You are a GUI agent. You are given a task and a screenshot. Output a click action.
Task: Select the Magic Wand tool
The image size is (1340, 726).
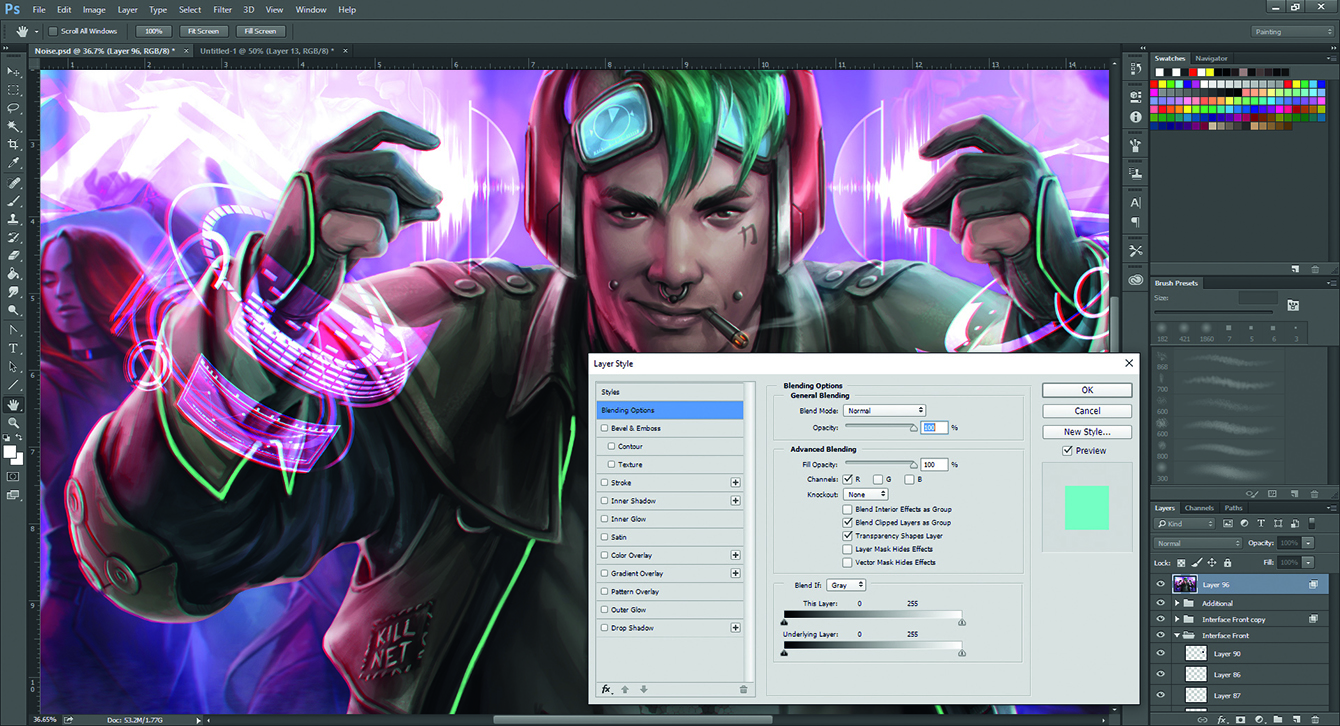tap(14, 127)
